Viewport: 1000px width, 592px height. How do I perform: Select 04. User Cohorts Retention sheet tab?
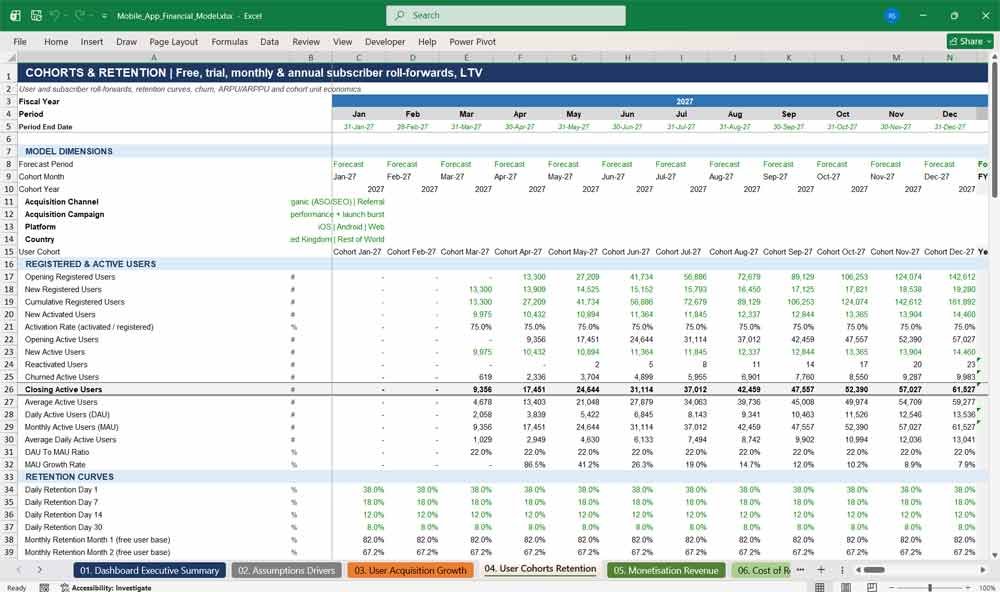pos(540,569)
